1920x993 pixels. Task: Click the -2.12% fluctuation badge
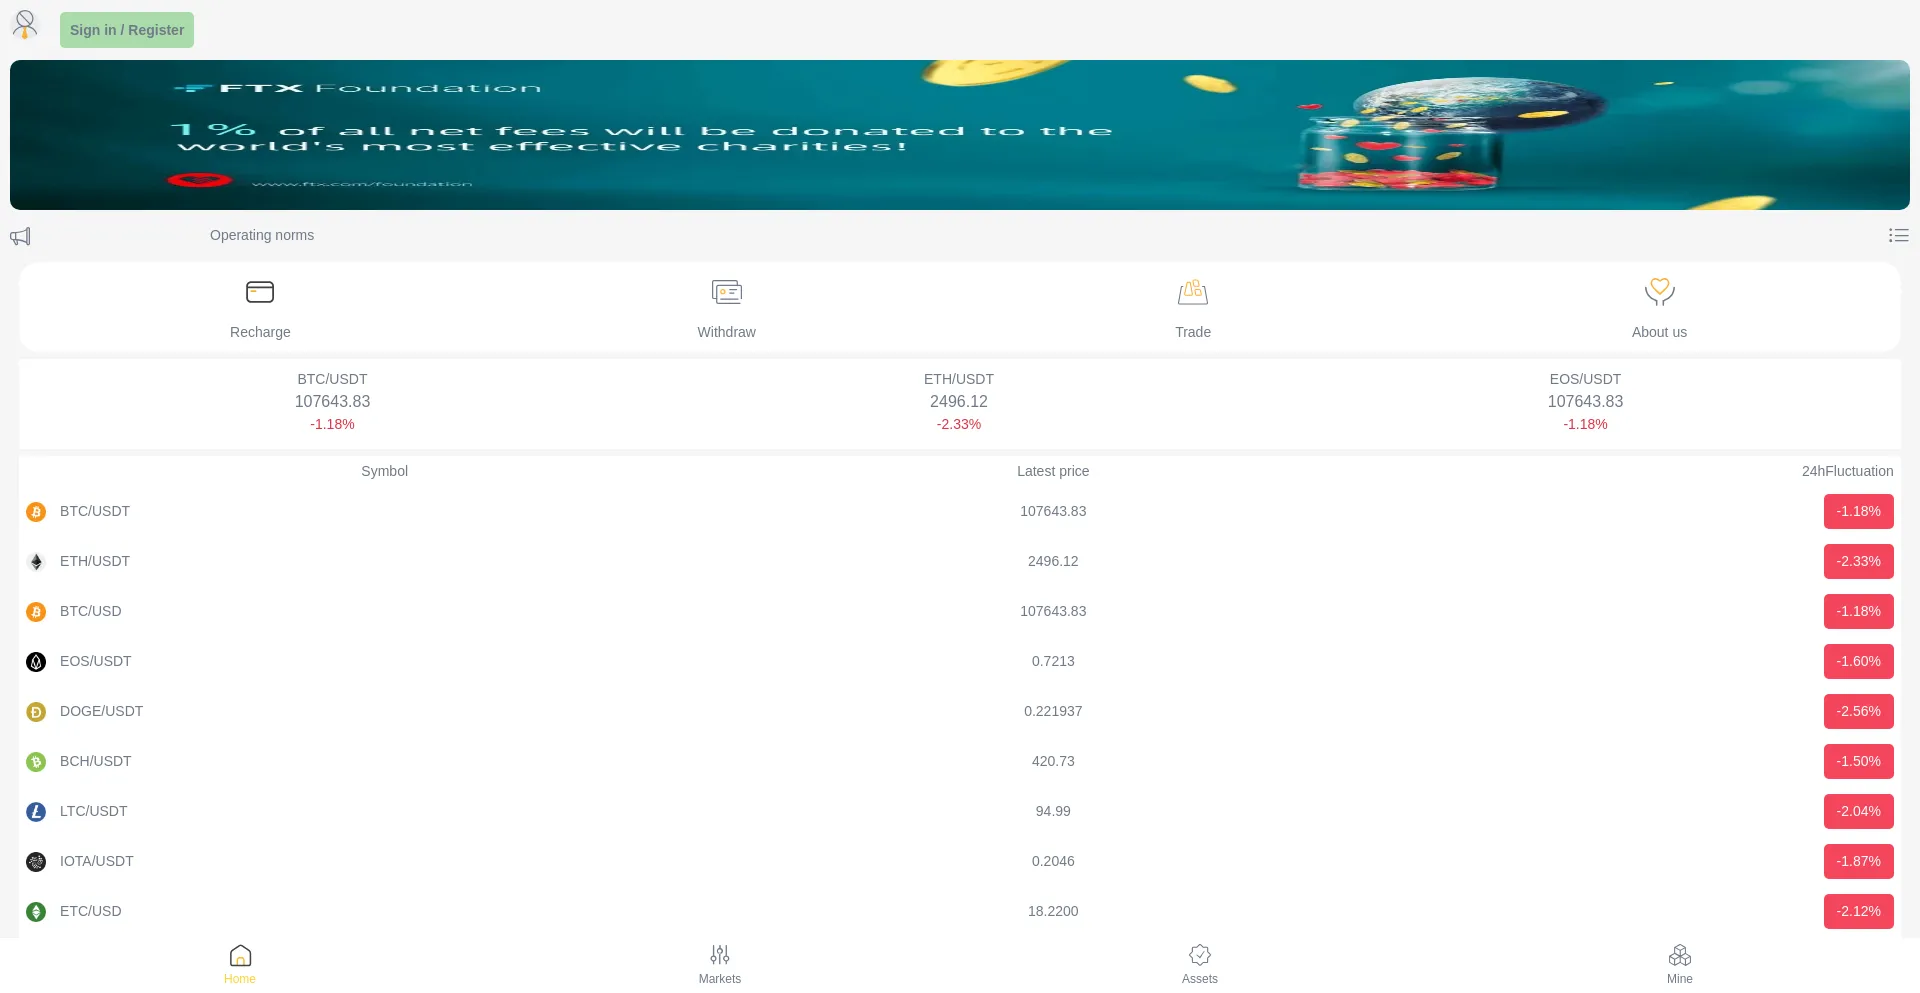click(x=1858, y=911)
